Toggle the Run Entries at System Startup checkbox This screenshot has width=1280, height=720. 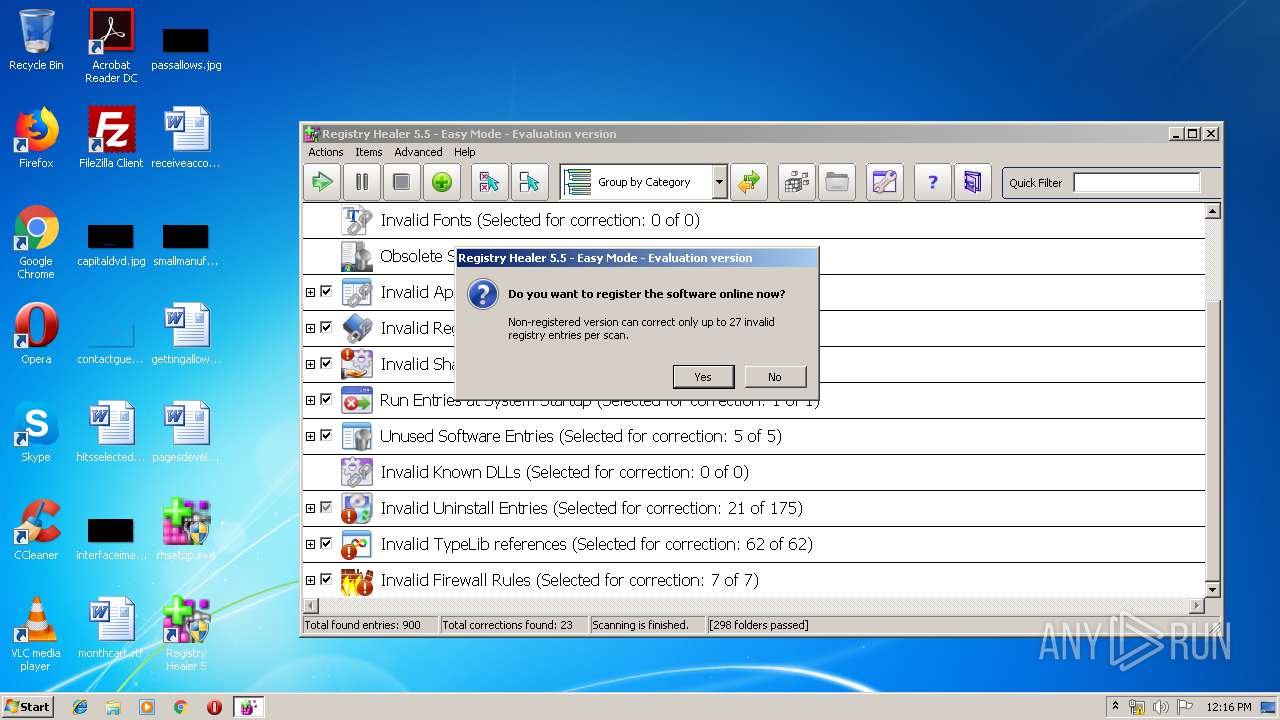pyautogui.click(x=326, y=400)
